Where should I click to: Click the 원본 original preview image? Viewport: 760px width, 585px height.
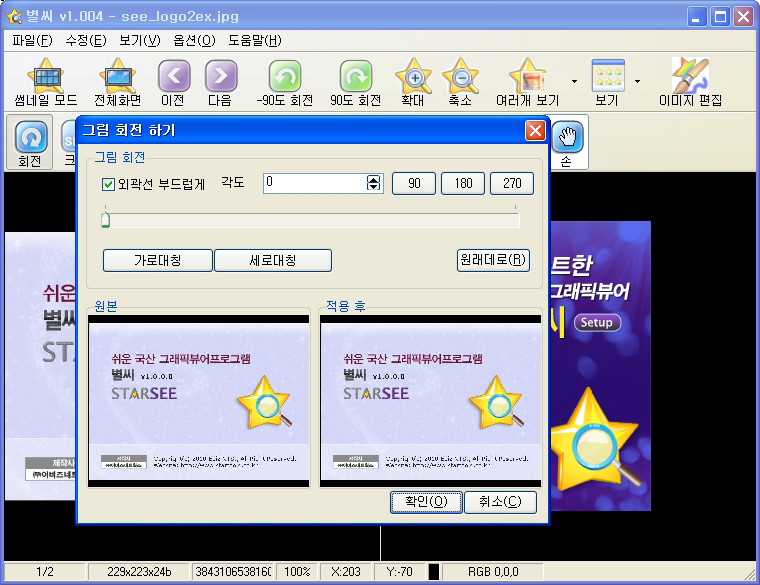[199, 401]
